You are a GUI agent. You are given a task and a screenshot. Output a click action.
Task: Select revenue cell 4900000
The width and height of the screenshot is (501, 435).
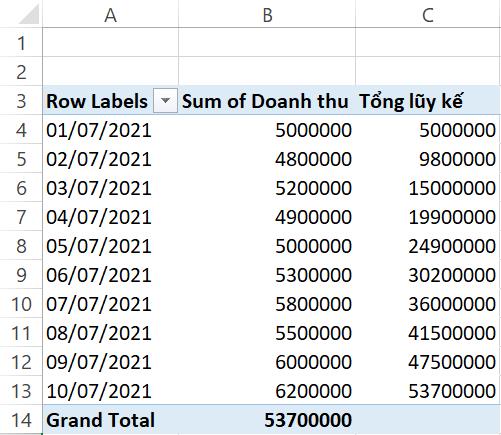tap(267, 217)
